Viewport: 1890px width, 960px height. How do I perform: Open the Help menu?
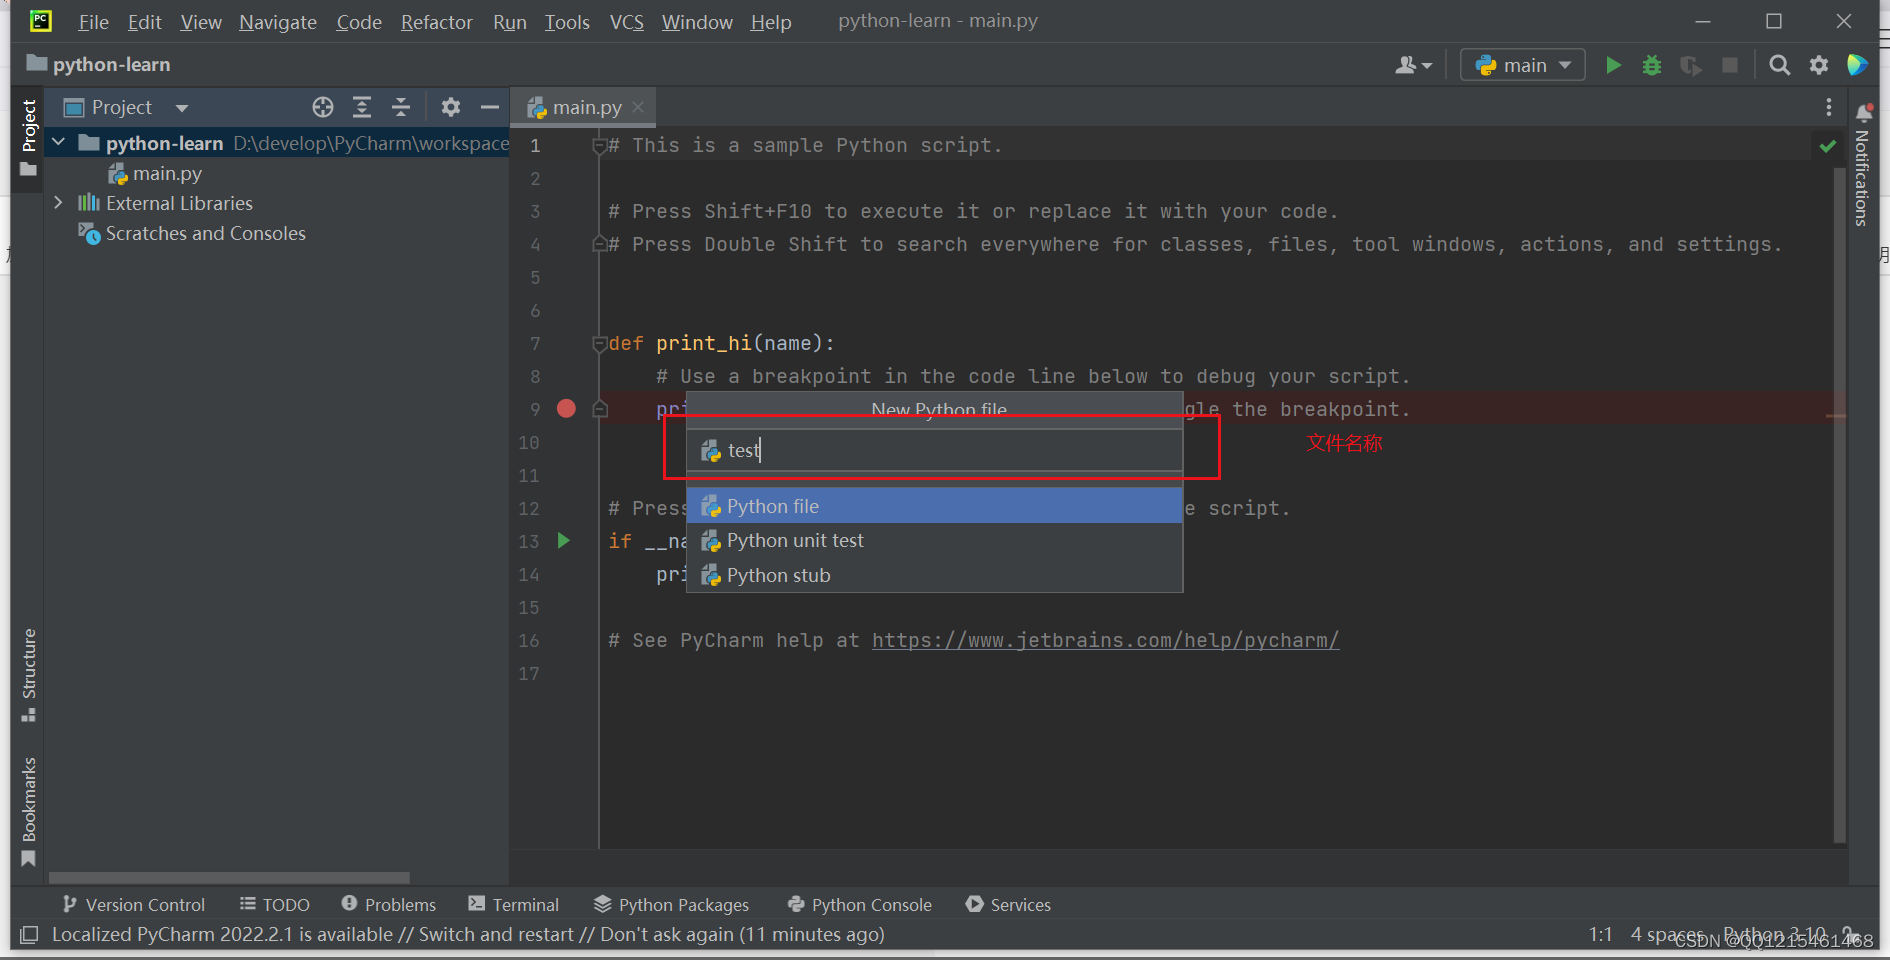[x=771, y=22]
